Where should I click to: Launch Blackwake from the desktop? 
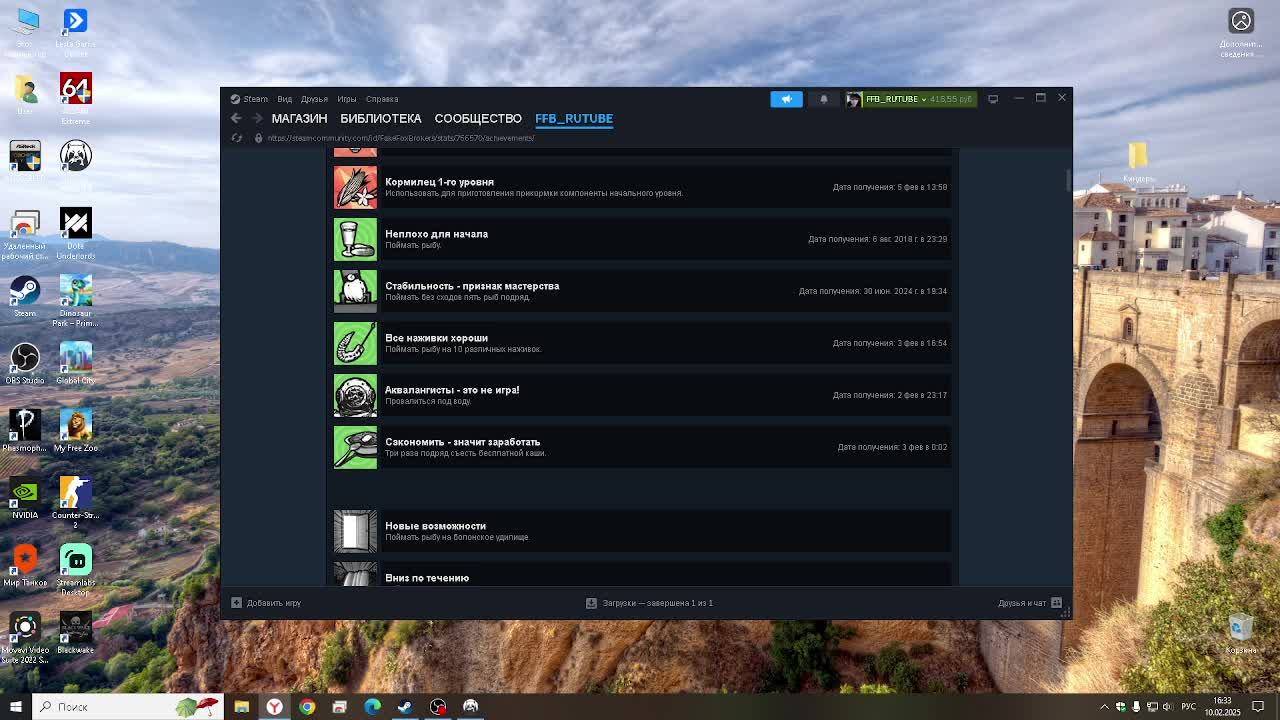pos(76,632)
